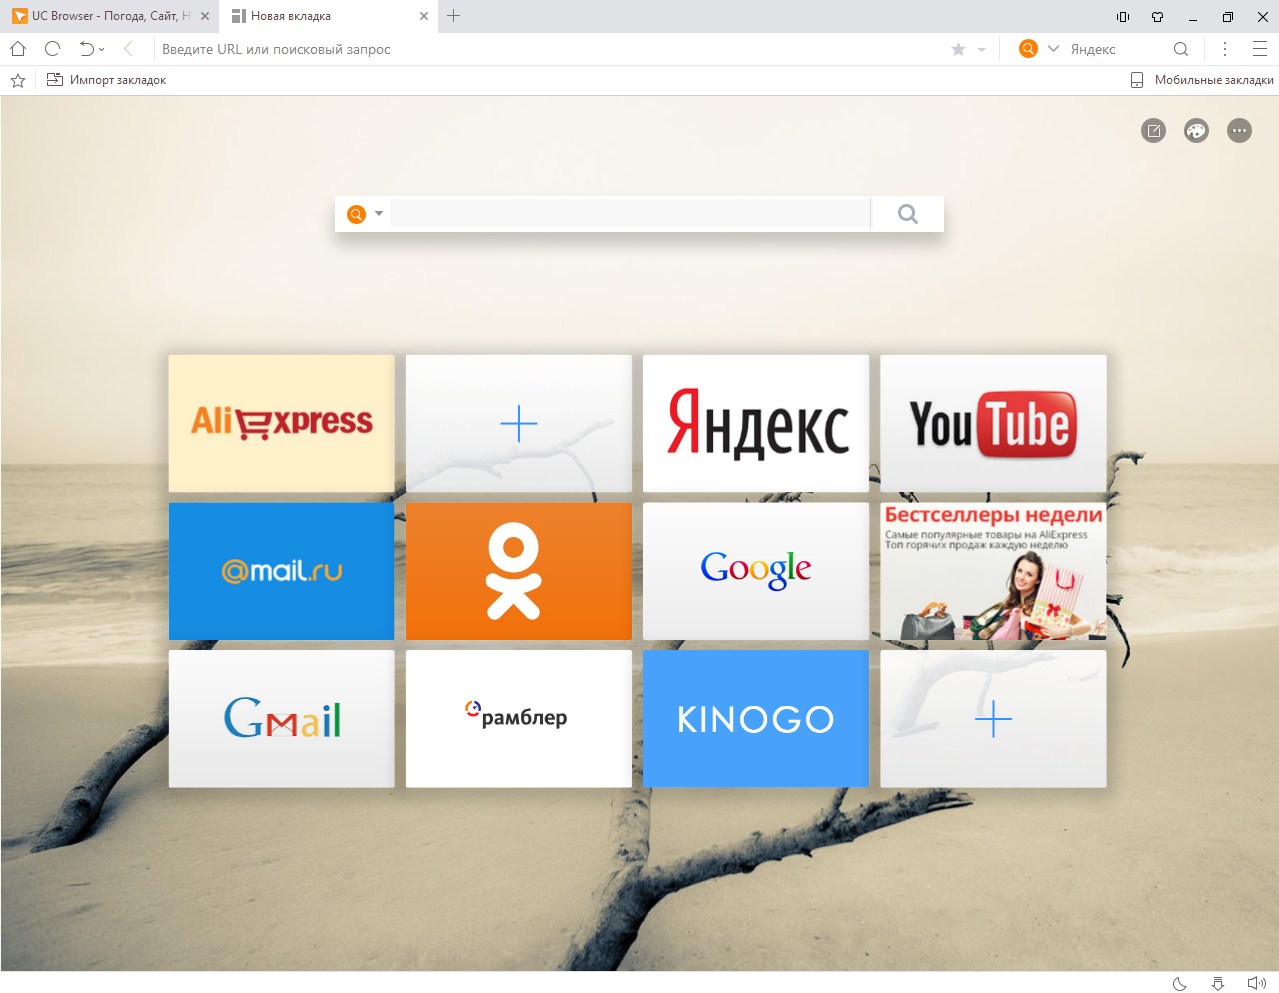Viewport: 1279px width, 993px height.
Task: Open the three-dot vertical menu
Action: 1225,49
